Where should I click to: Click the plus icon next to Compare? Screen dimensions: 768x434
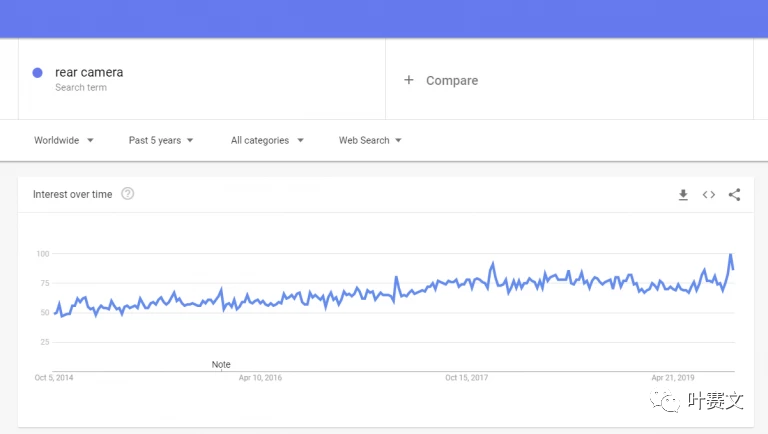pyautogui.click(x=408, y=80)
